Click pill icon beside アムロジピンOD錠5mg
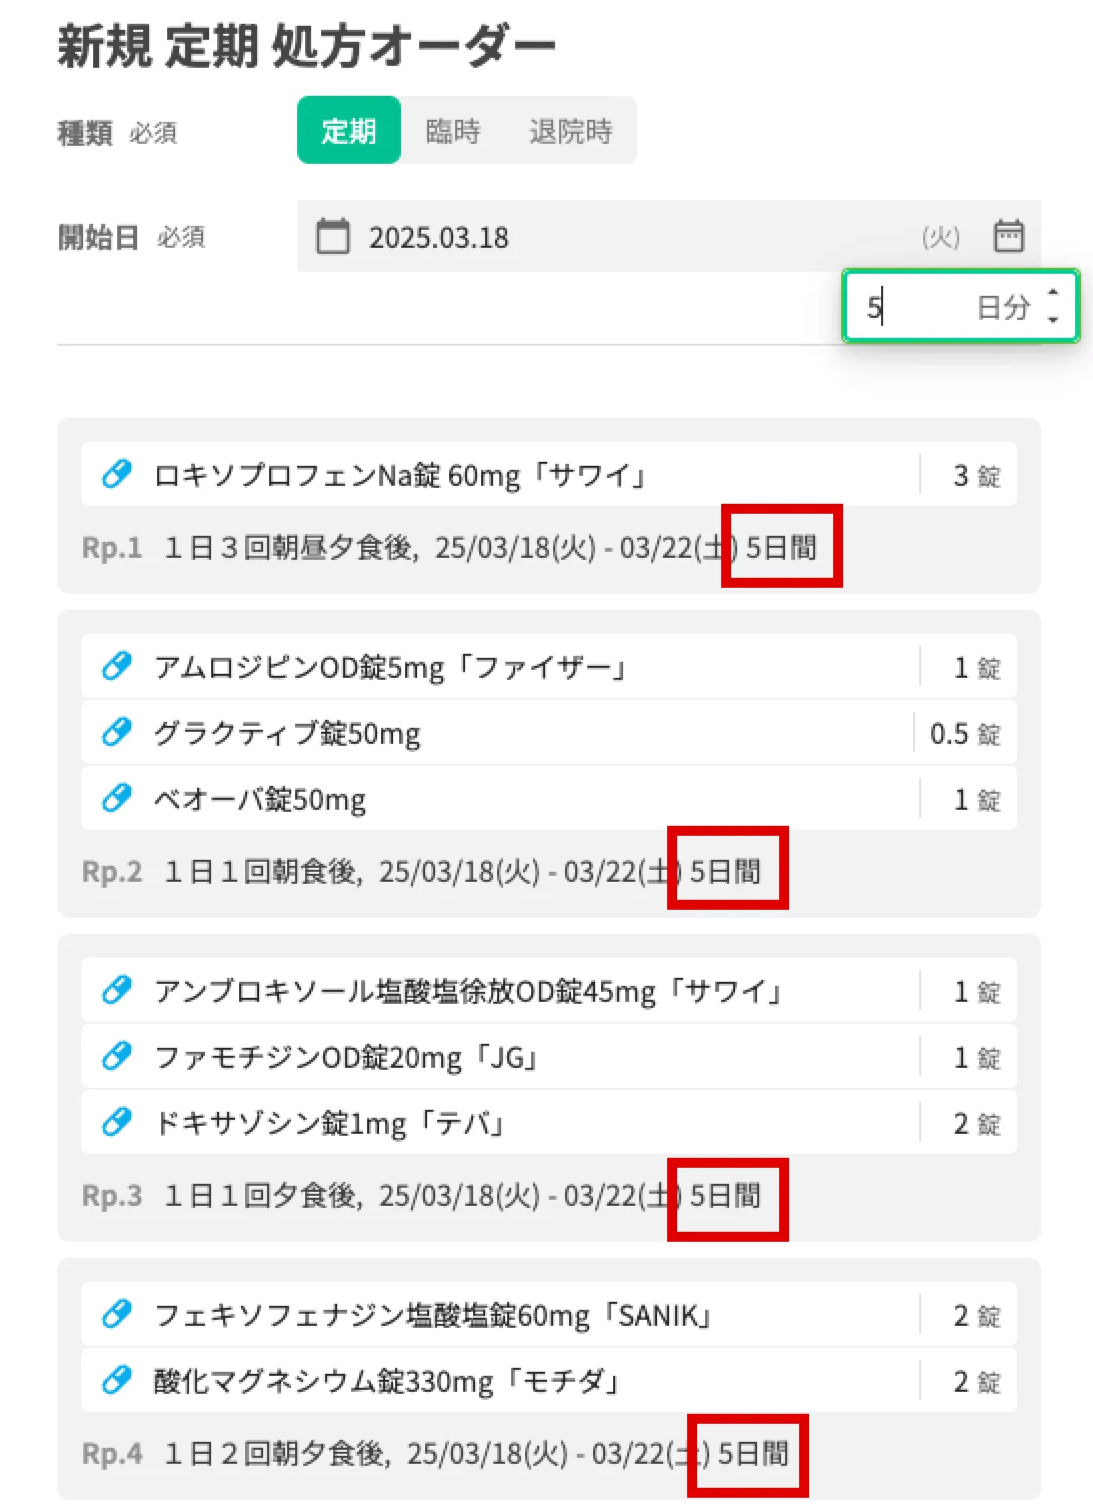 117,666
